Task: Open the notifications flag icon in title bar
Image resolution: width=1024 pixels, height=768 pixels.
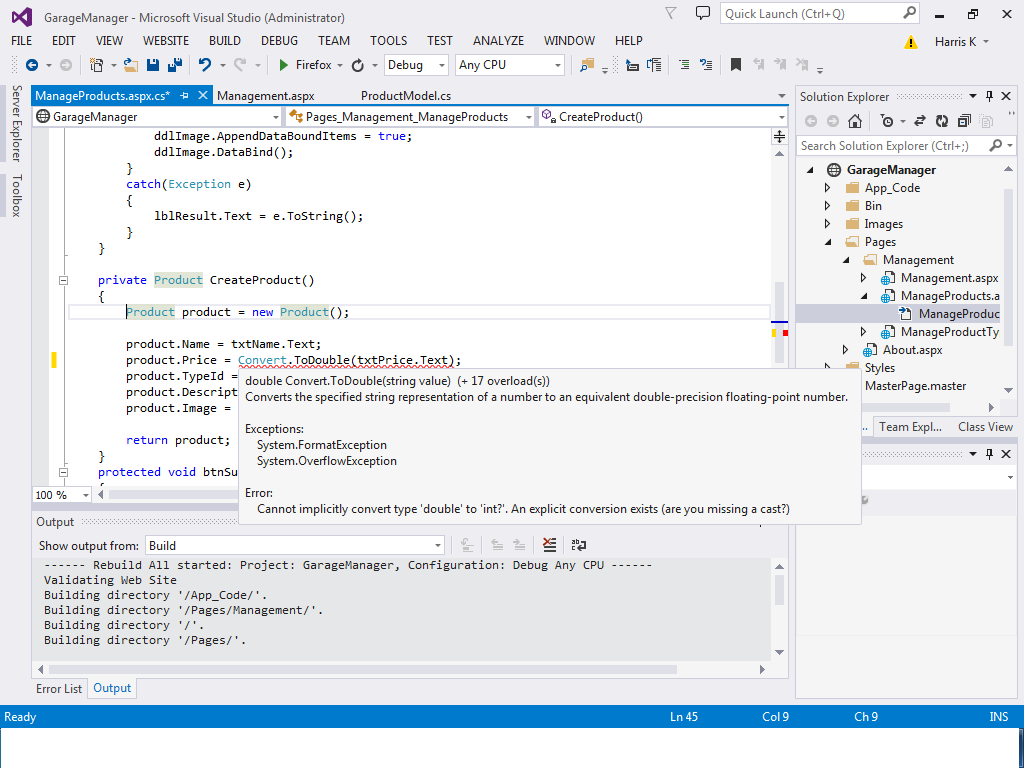Action: [x=671, y=13]
